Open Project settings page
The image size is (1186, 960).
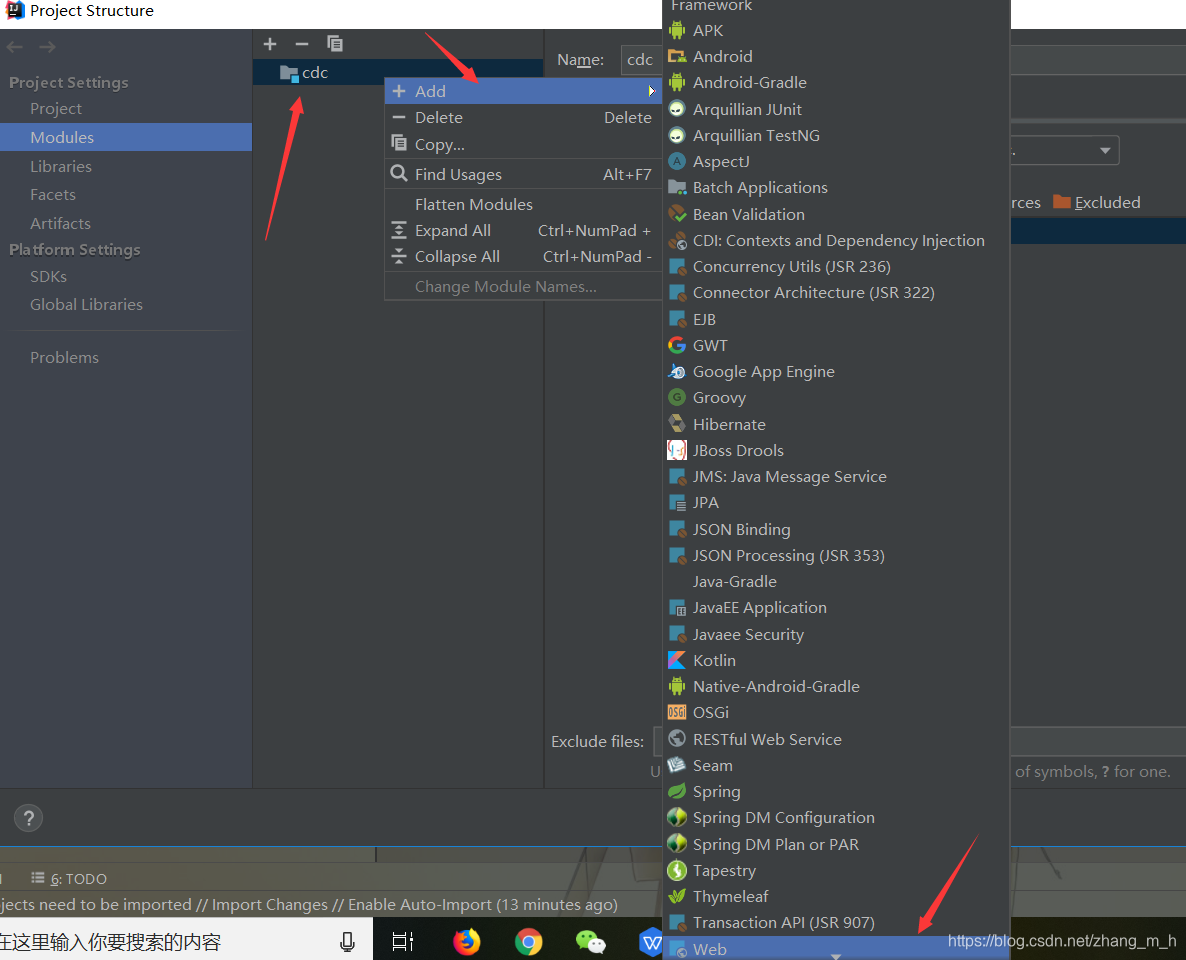click(126, 108)
